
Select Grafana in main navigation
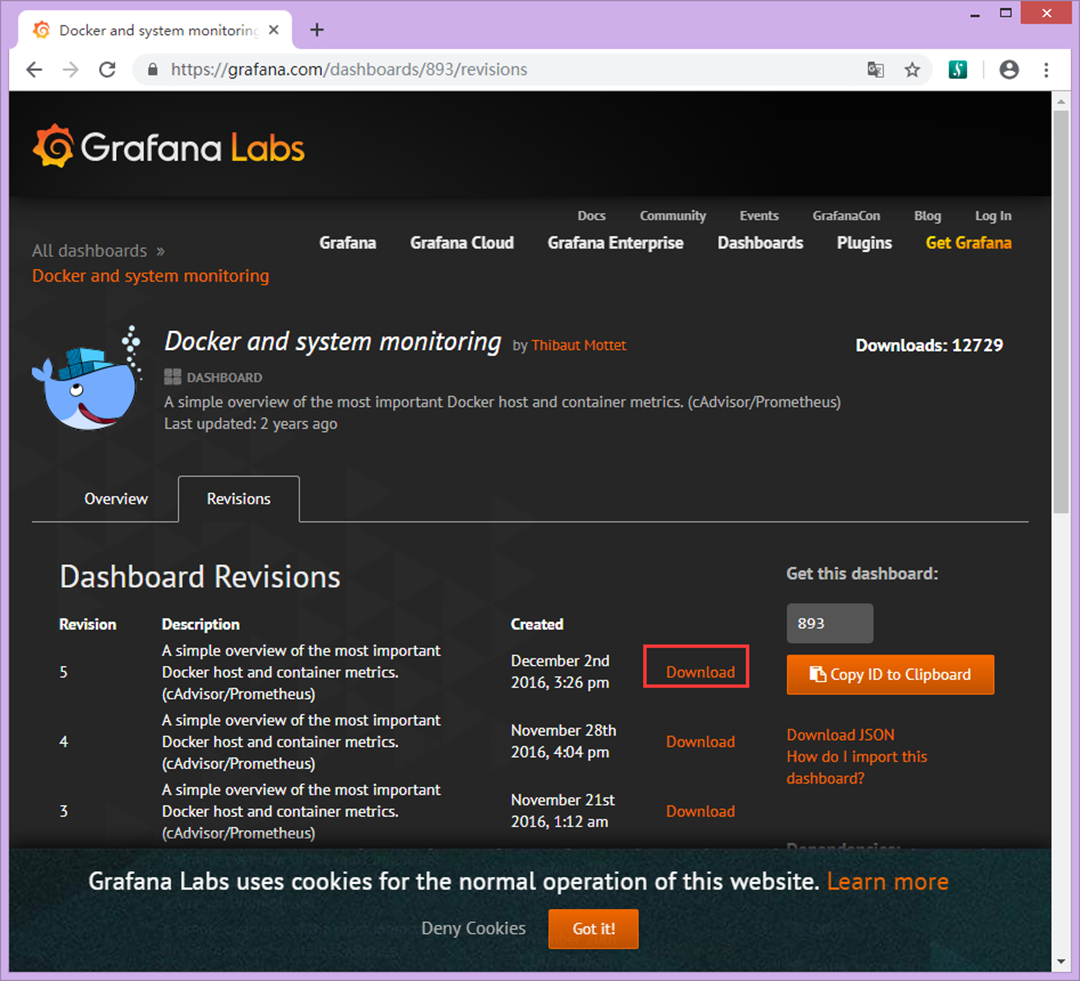(x=347, y=242)
